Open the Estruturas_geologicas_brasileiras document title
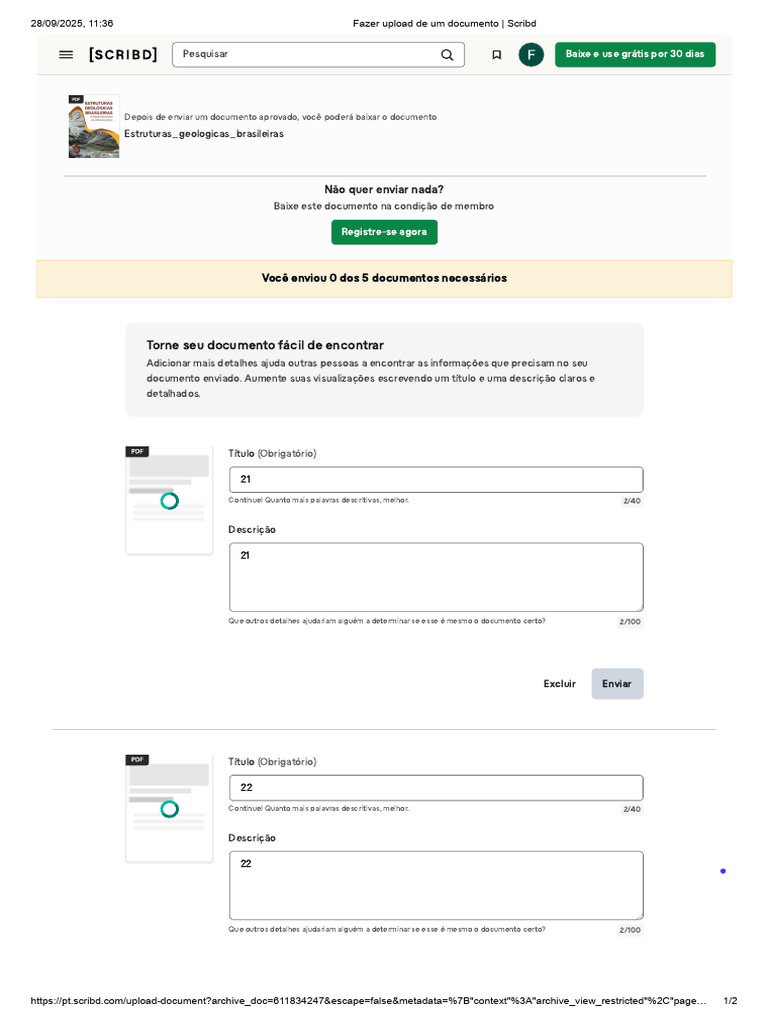The image size is (768, 1024). [204, 134]
